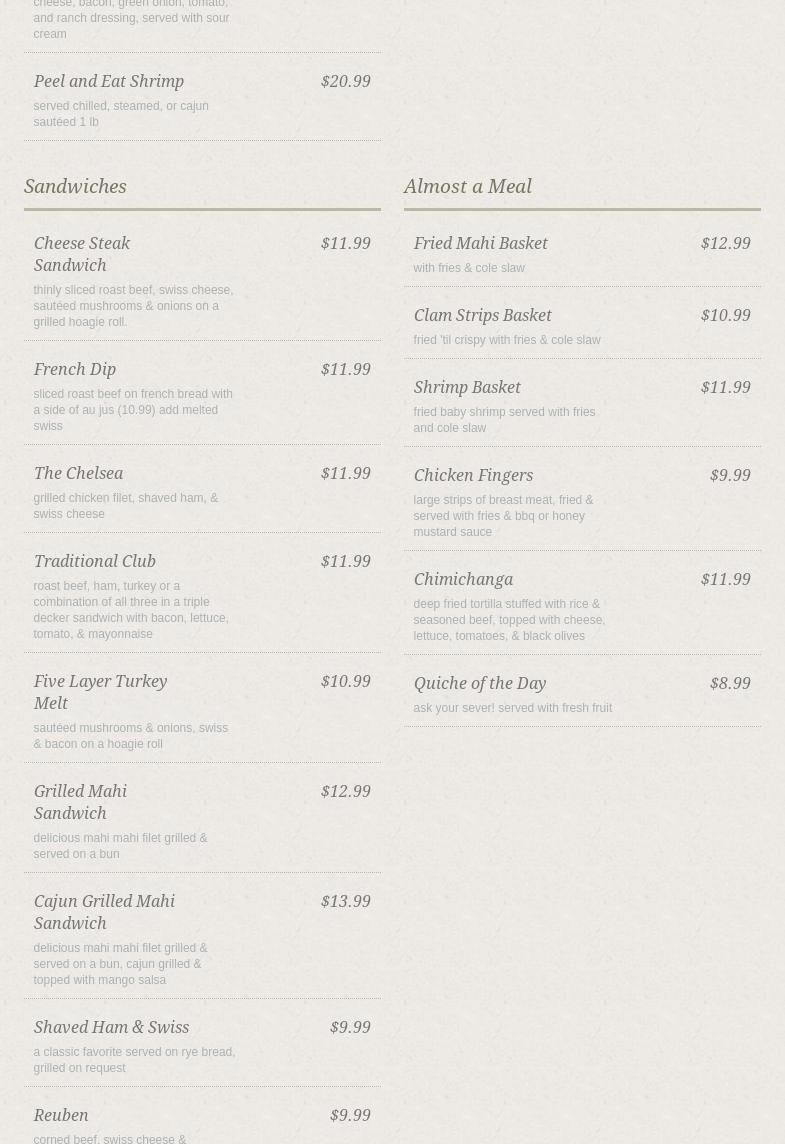This screenshot has width=785, height=1144.
Task: Click the Almost a Meal heading
Action: 467,187
